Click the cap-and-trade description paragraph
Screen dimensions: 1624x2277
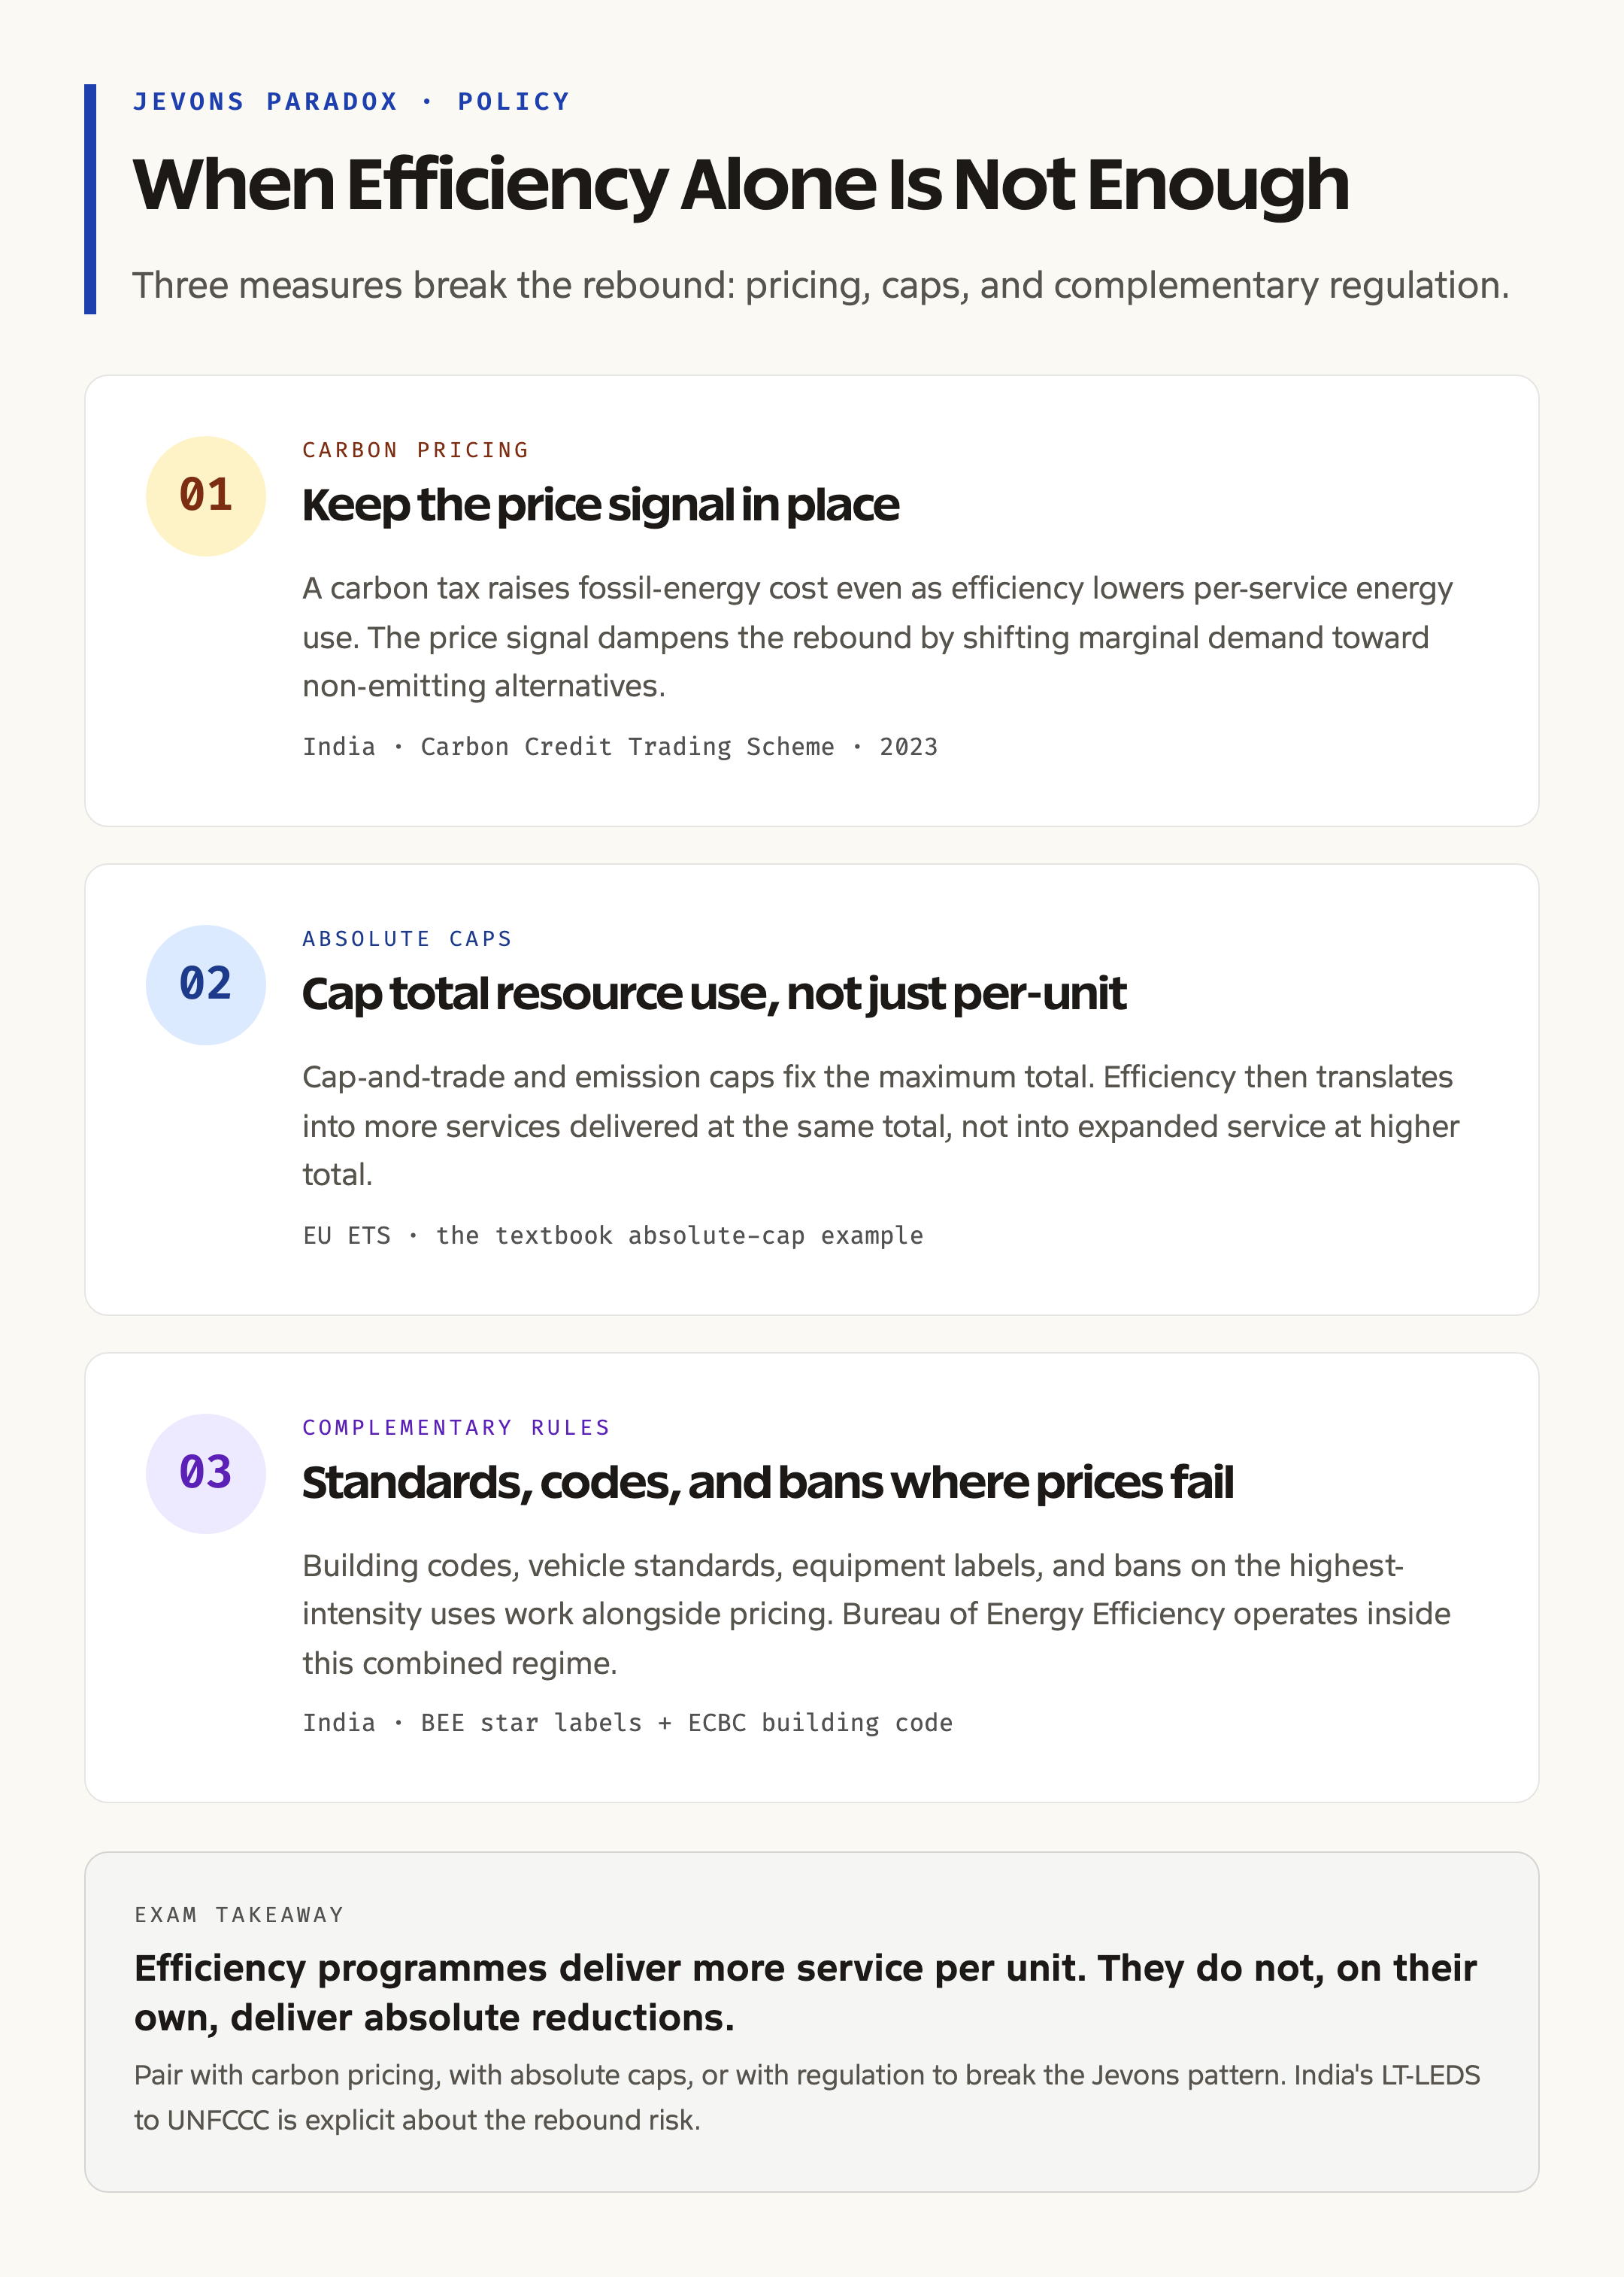pos(881,1126)
